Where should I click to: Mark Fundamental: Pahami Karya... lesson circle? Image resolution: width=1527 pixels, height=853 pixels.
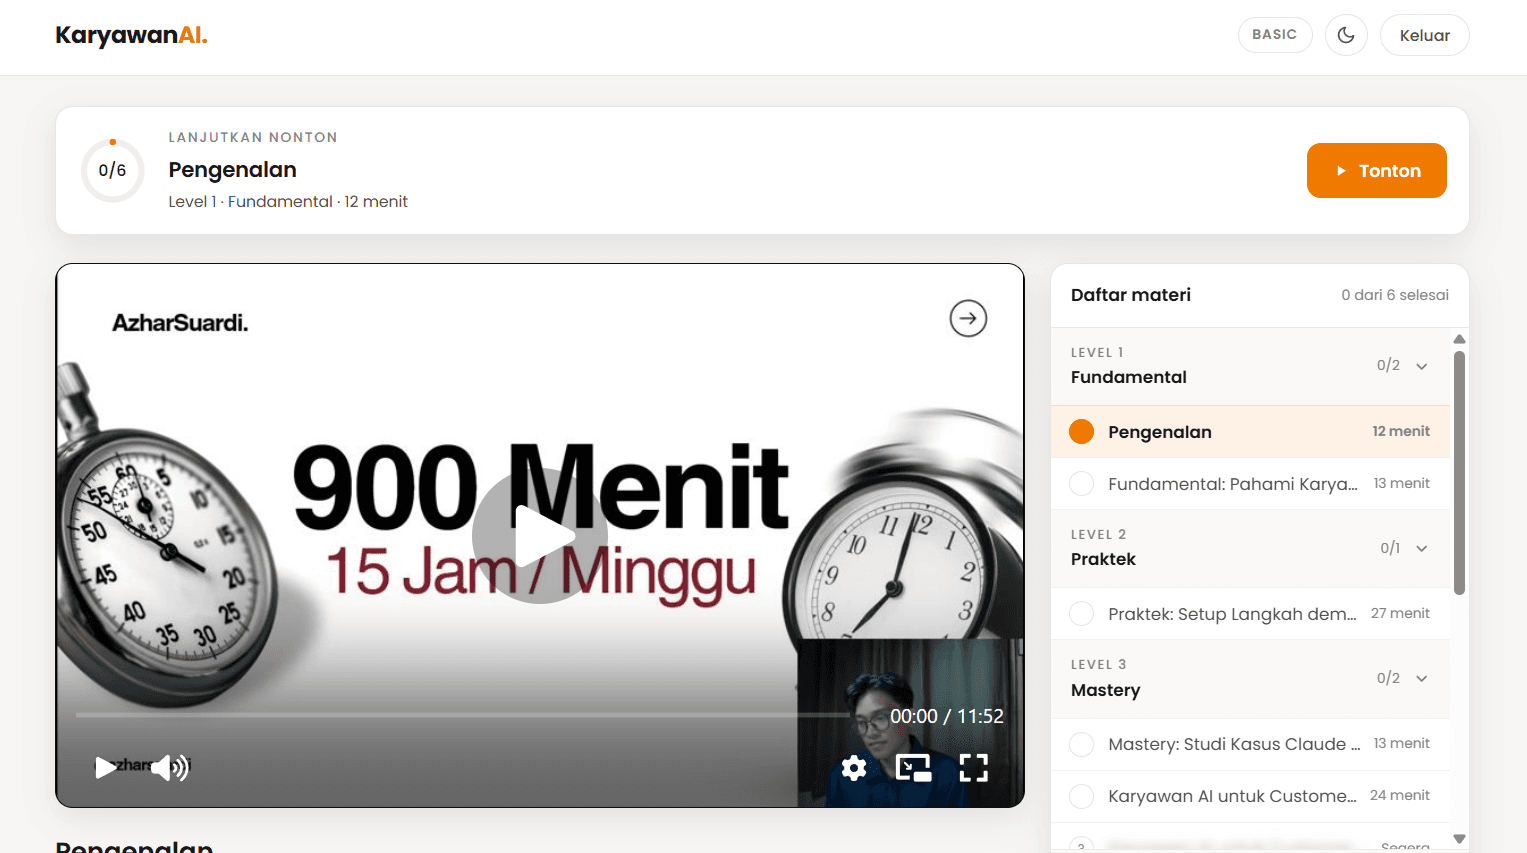(x=1081, y=484)
